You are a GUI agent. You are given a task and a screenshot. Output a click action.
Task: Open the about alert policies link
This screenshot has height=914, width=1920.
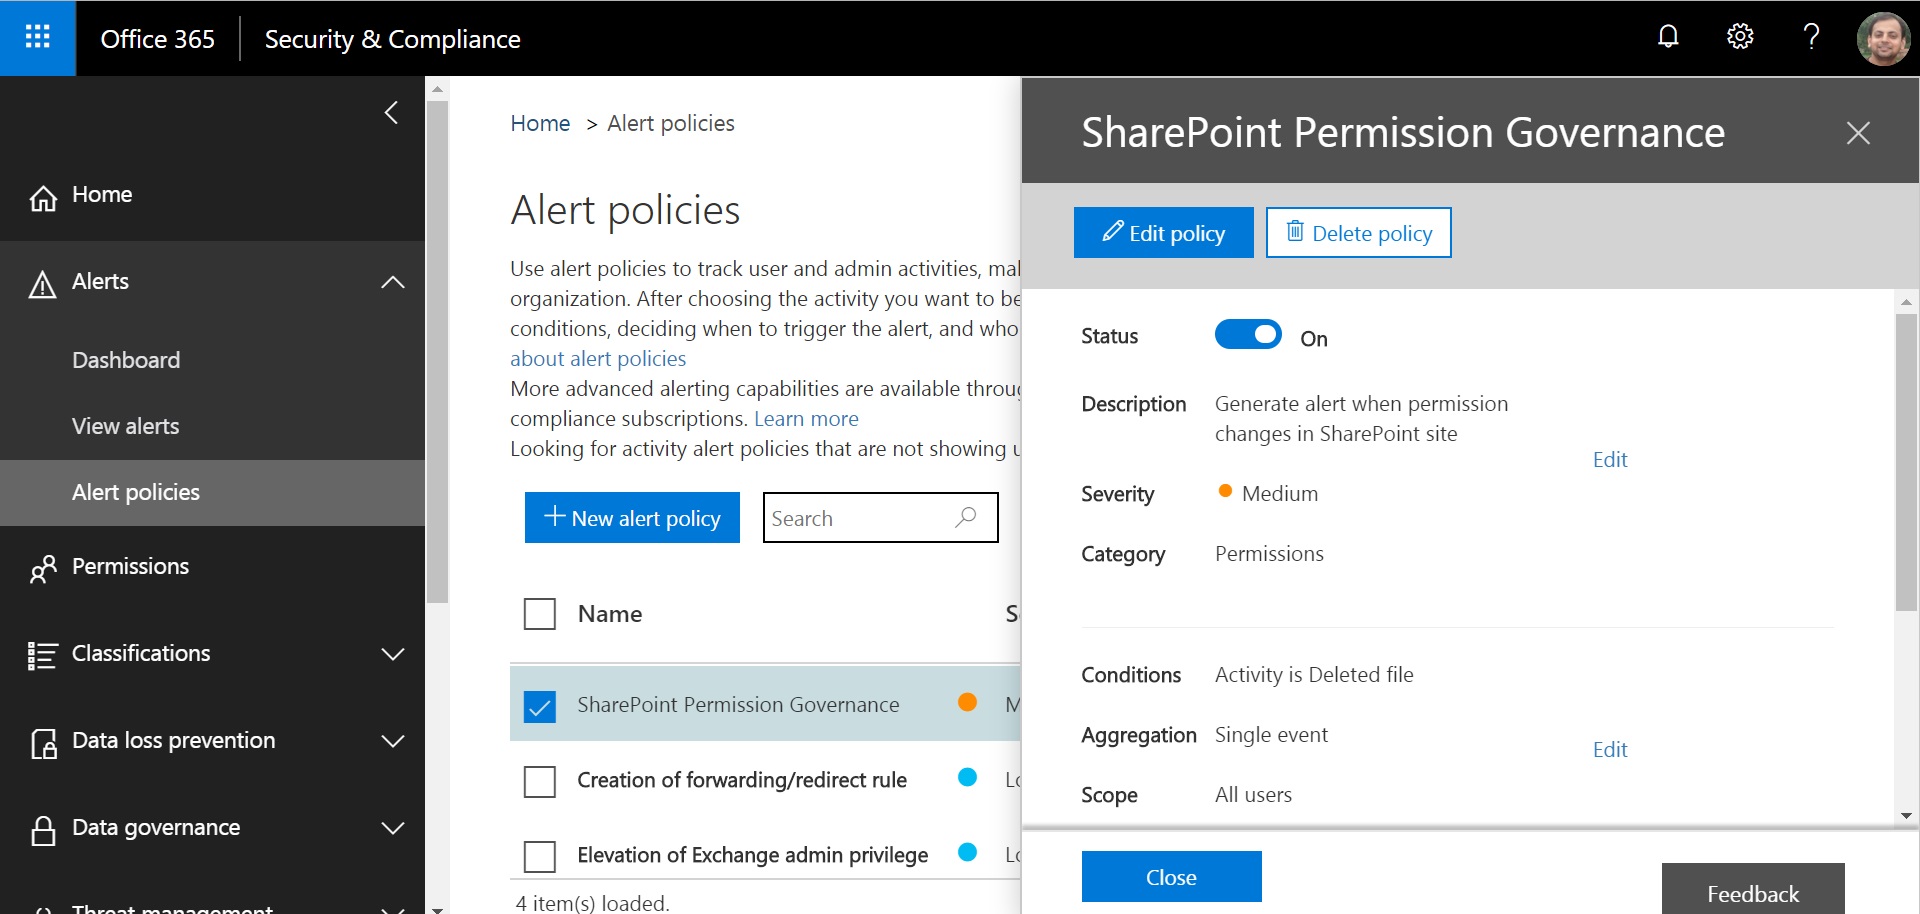click(x=598, y=359)
